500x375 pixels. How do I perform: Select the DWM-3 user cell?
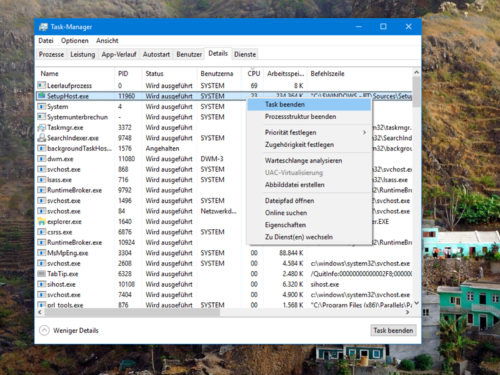click(x=212, y=159)
